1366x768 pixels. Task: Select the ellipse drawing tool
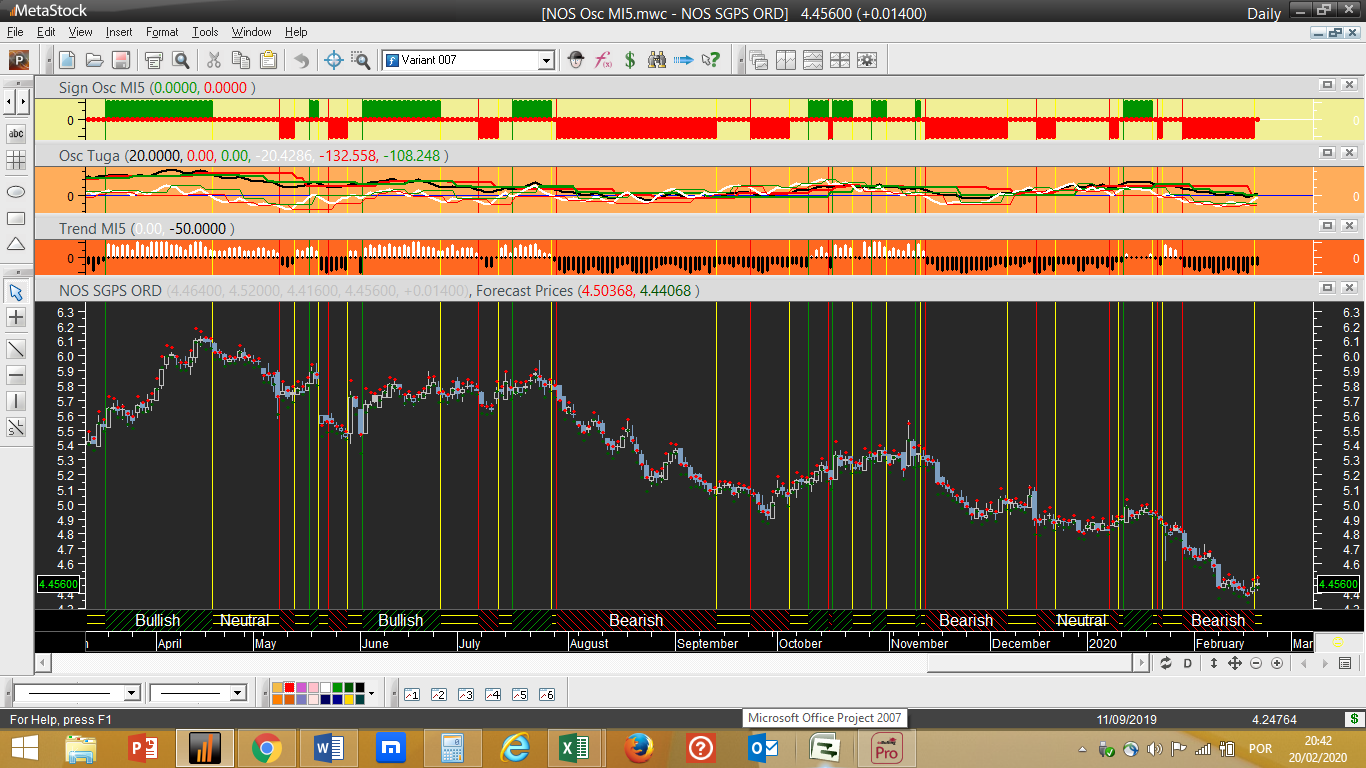(x=16, y=191)
